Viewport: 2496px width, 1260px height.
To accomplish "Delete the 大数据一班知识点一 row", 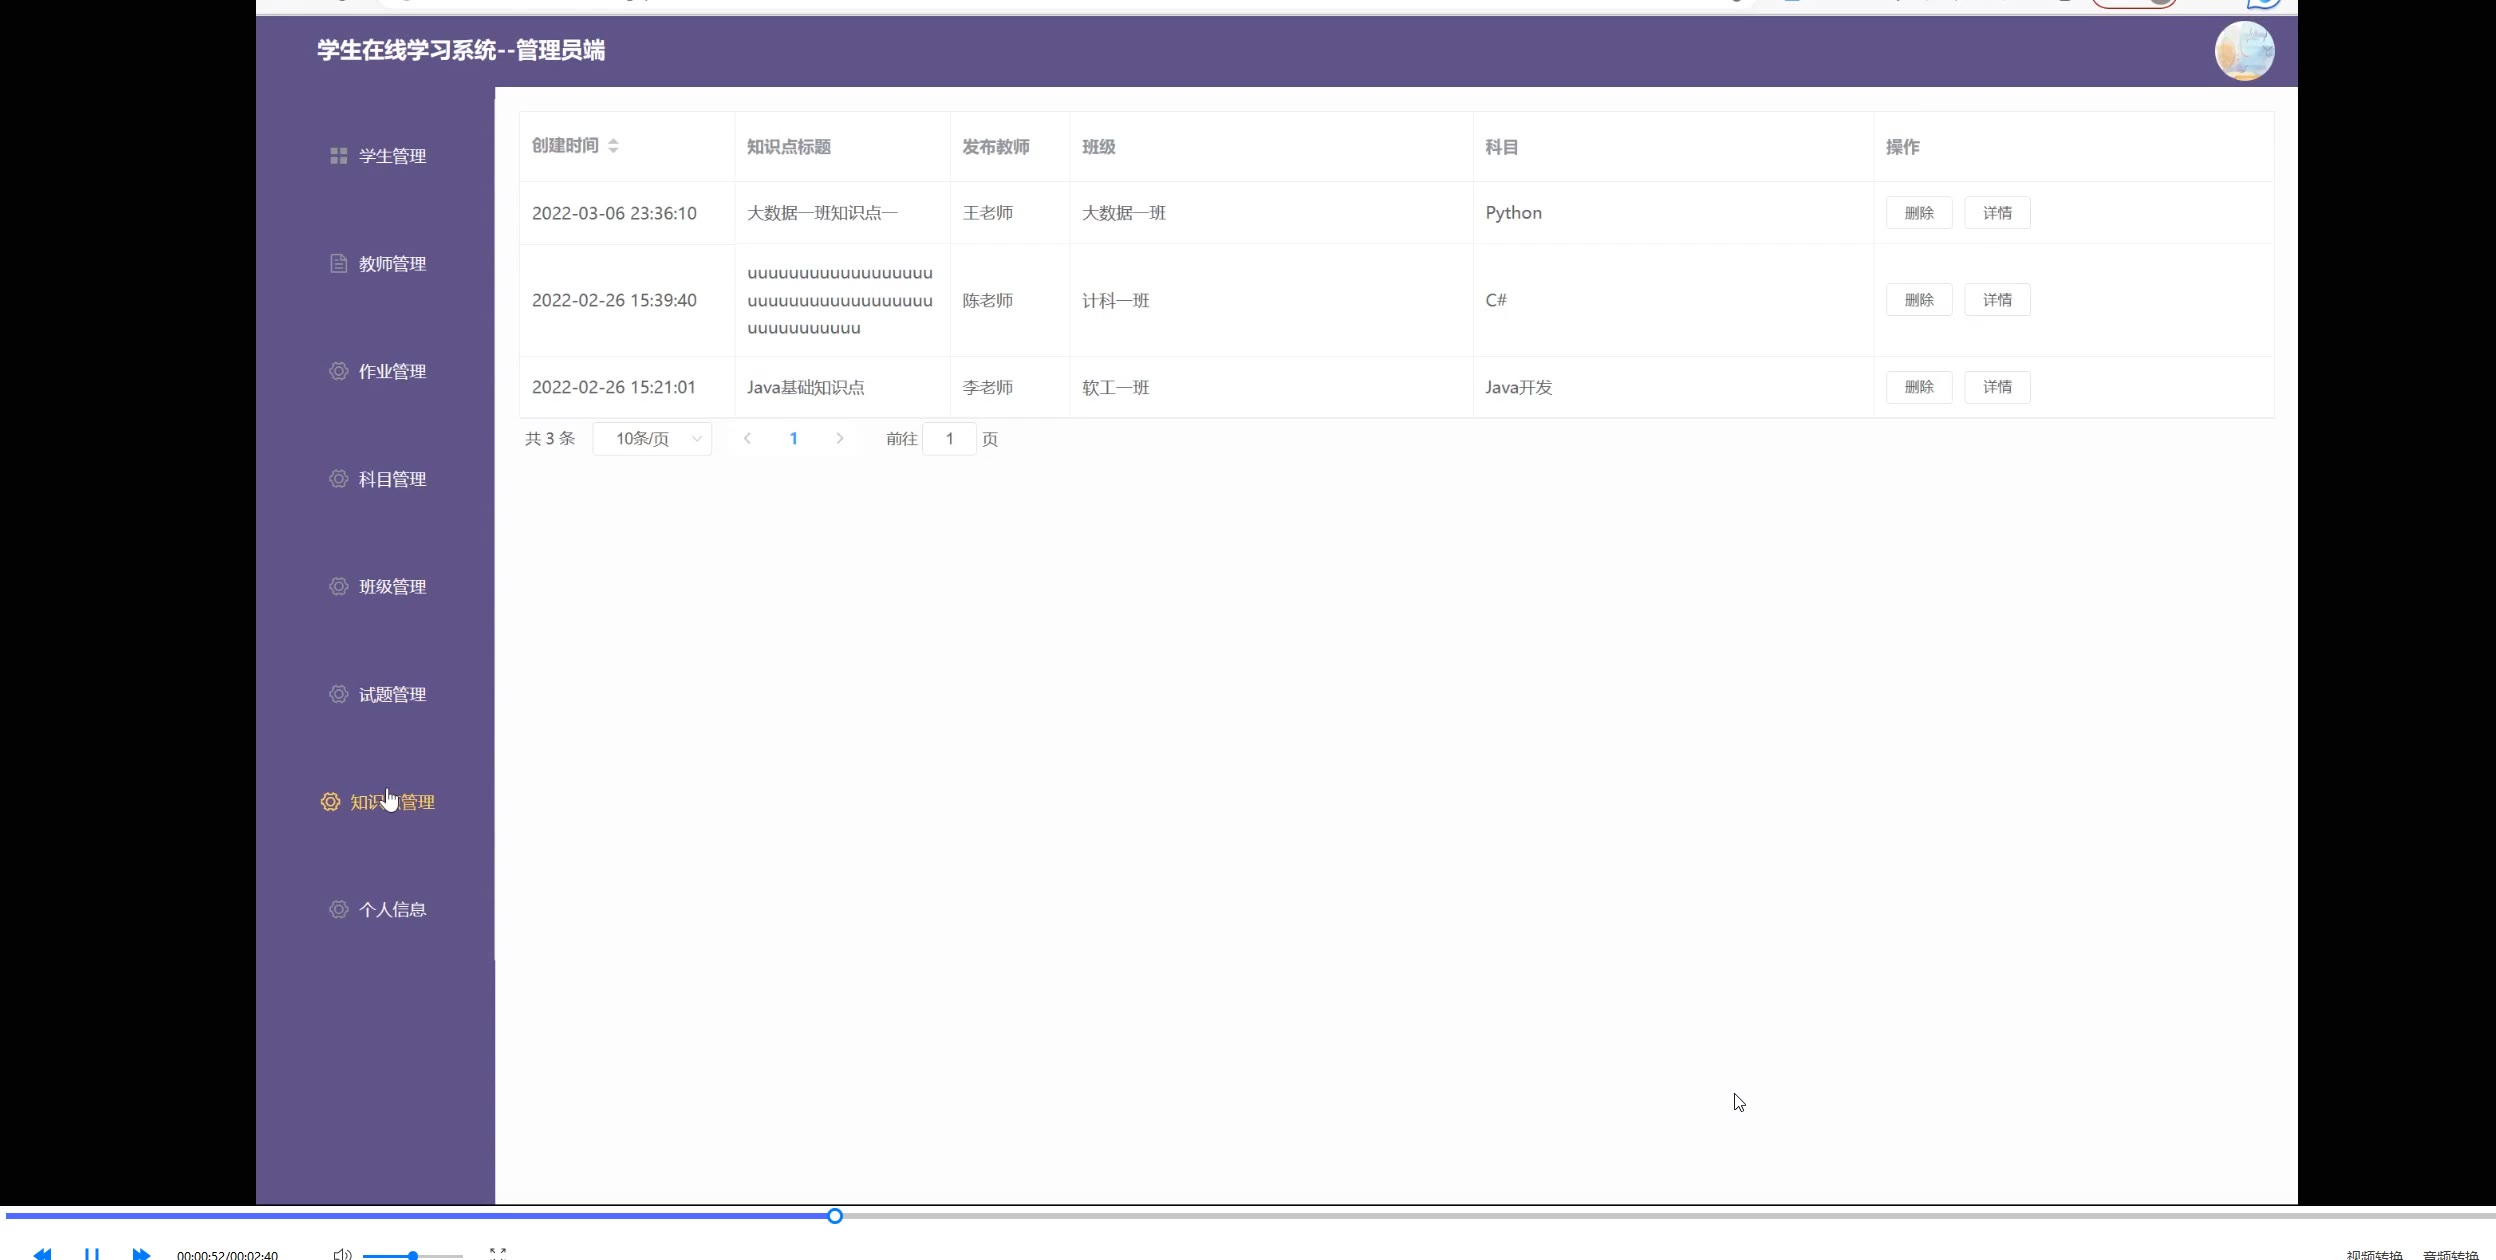I will [1918, 213].
